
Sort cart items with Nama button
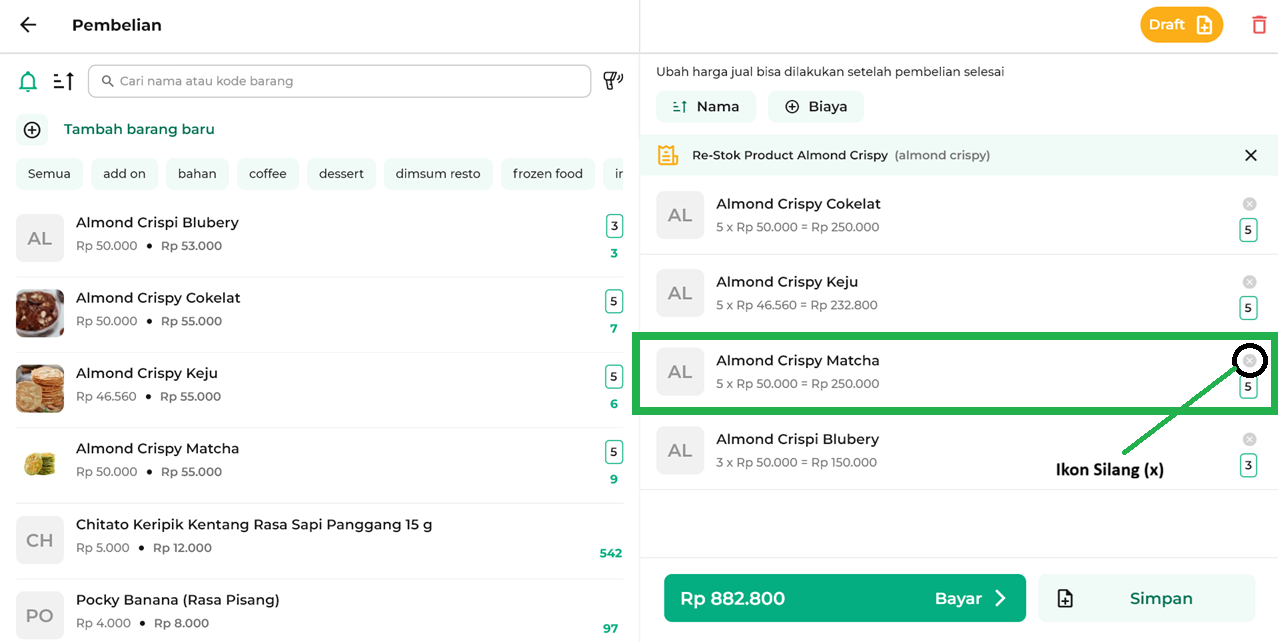705,107
